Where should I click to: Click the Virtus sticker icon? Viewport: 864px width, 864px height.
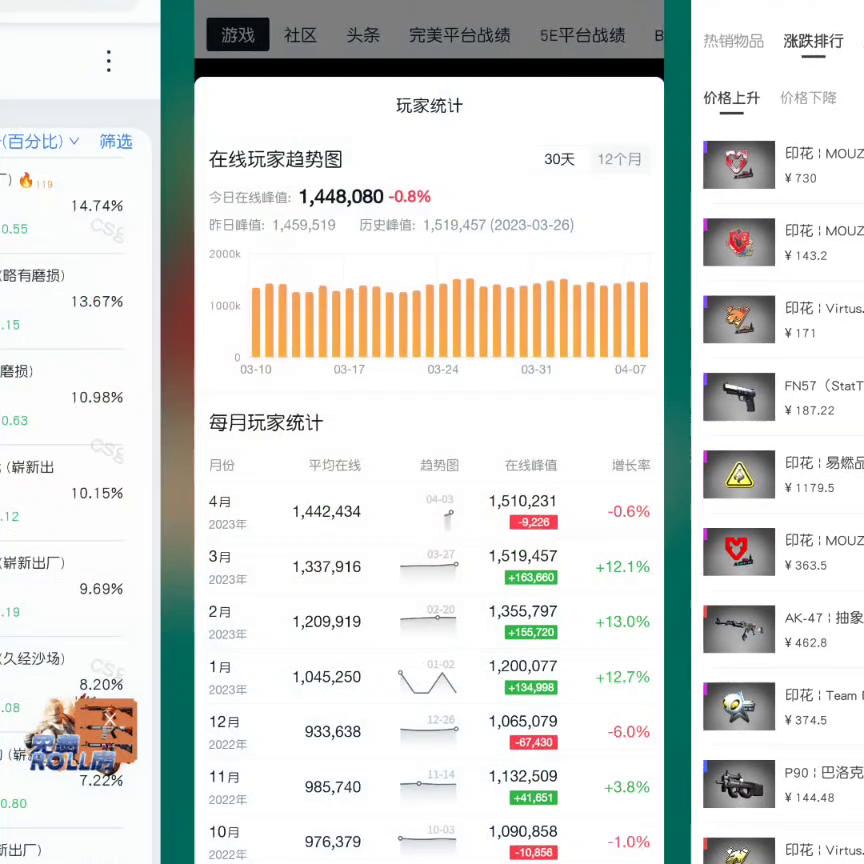point(739,319)
